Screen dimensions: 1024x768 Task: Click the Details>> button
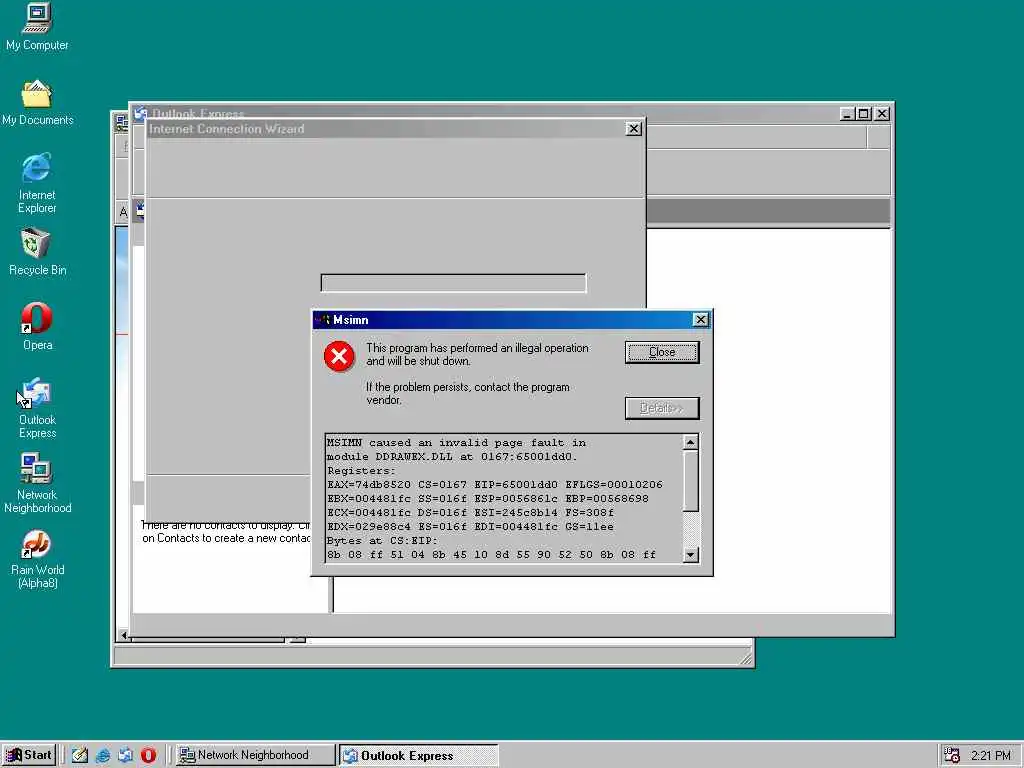[x=662, y=408]
